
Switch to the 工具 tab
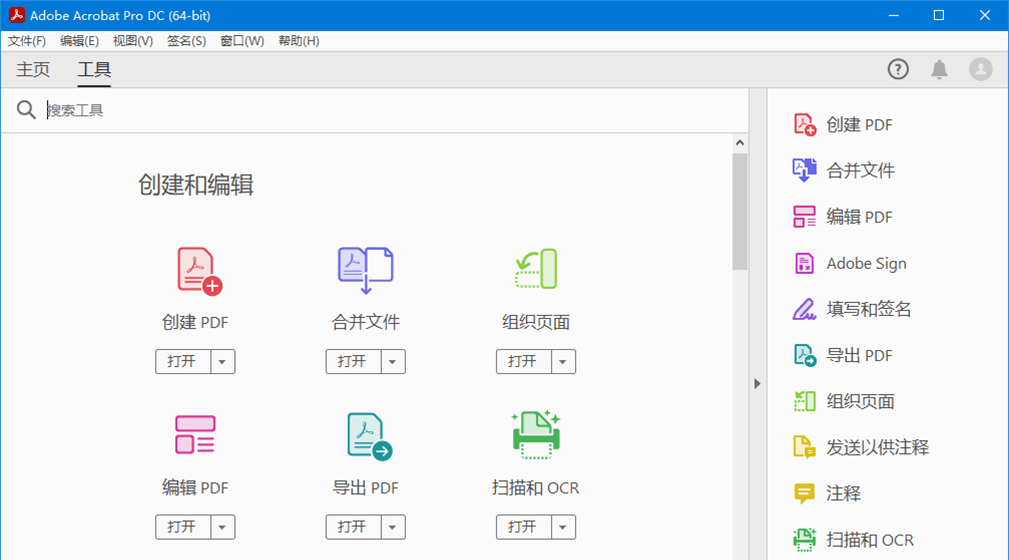click(x=94, y=70)
